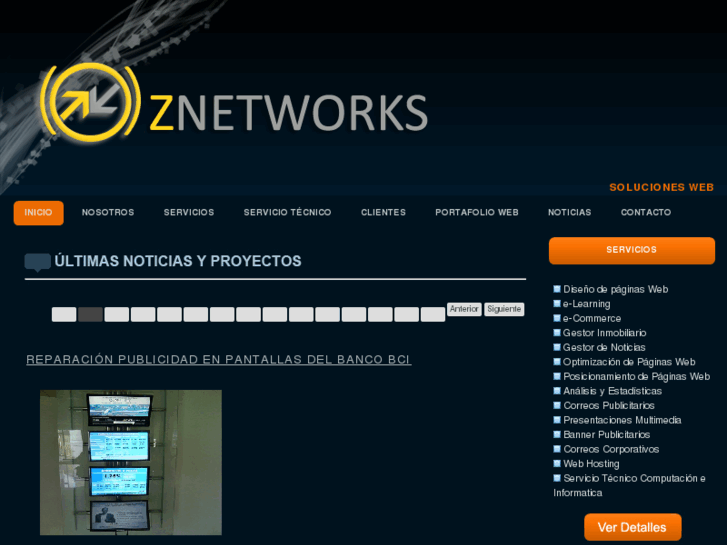Select SERVICIO TÉCNICO in the navigation bar
Image resolution: width=727 pixels, height=545 pixels.
pyautogui.click(x=287, y=212)
